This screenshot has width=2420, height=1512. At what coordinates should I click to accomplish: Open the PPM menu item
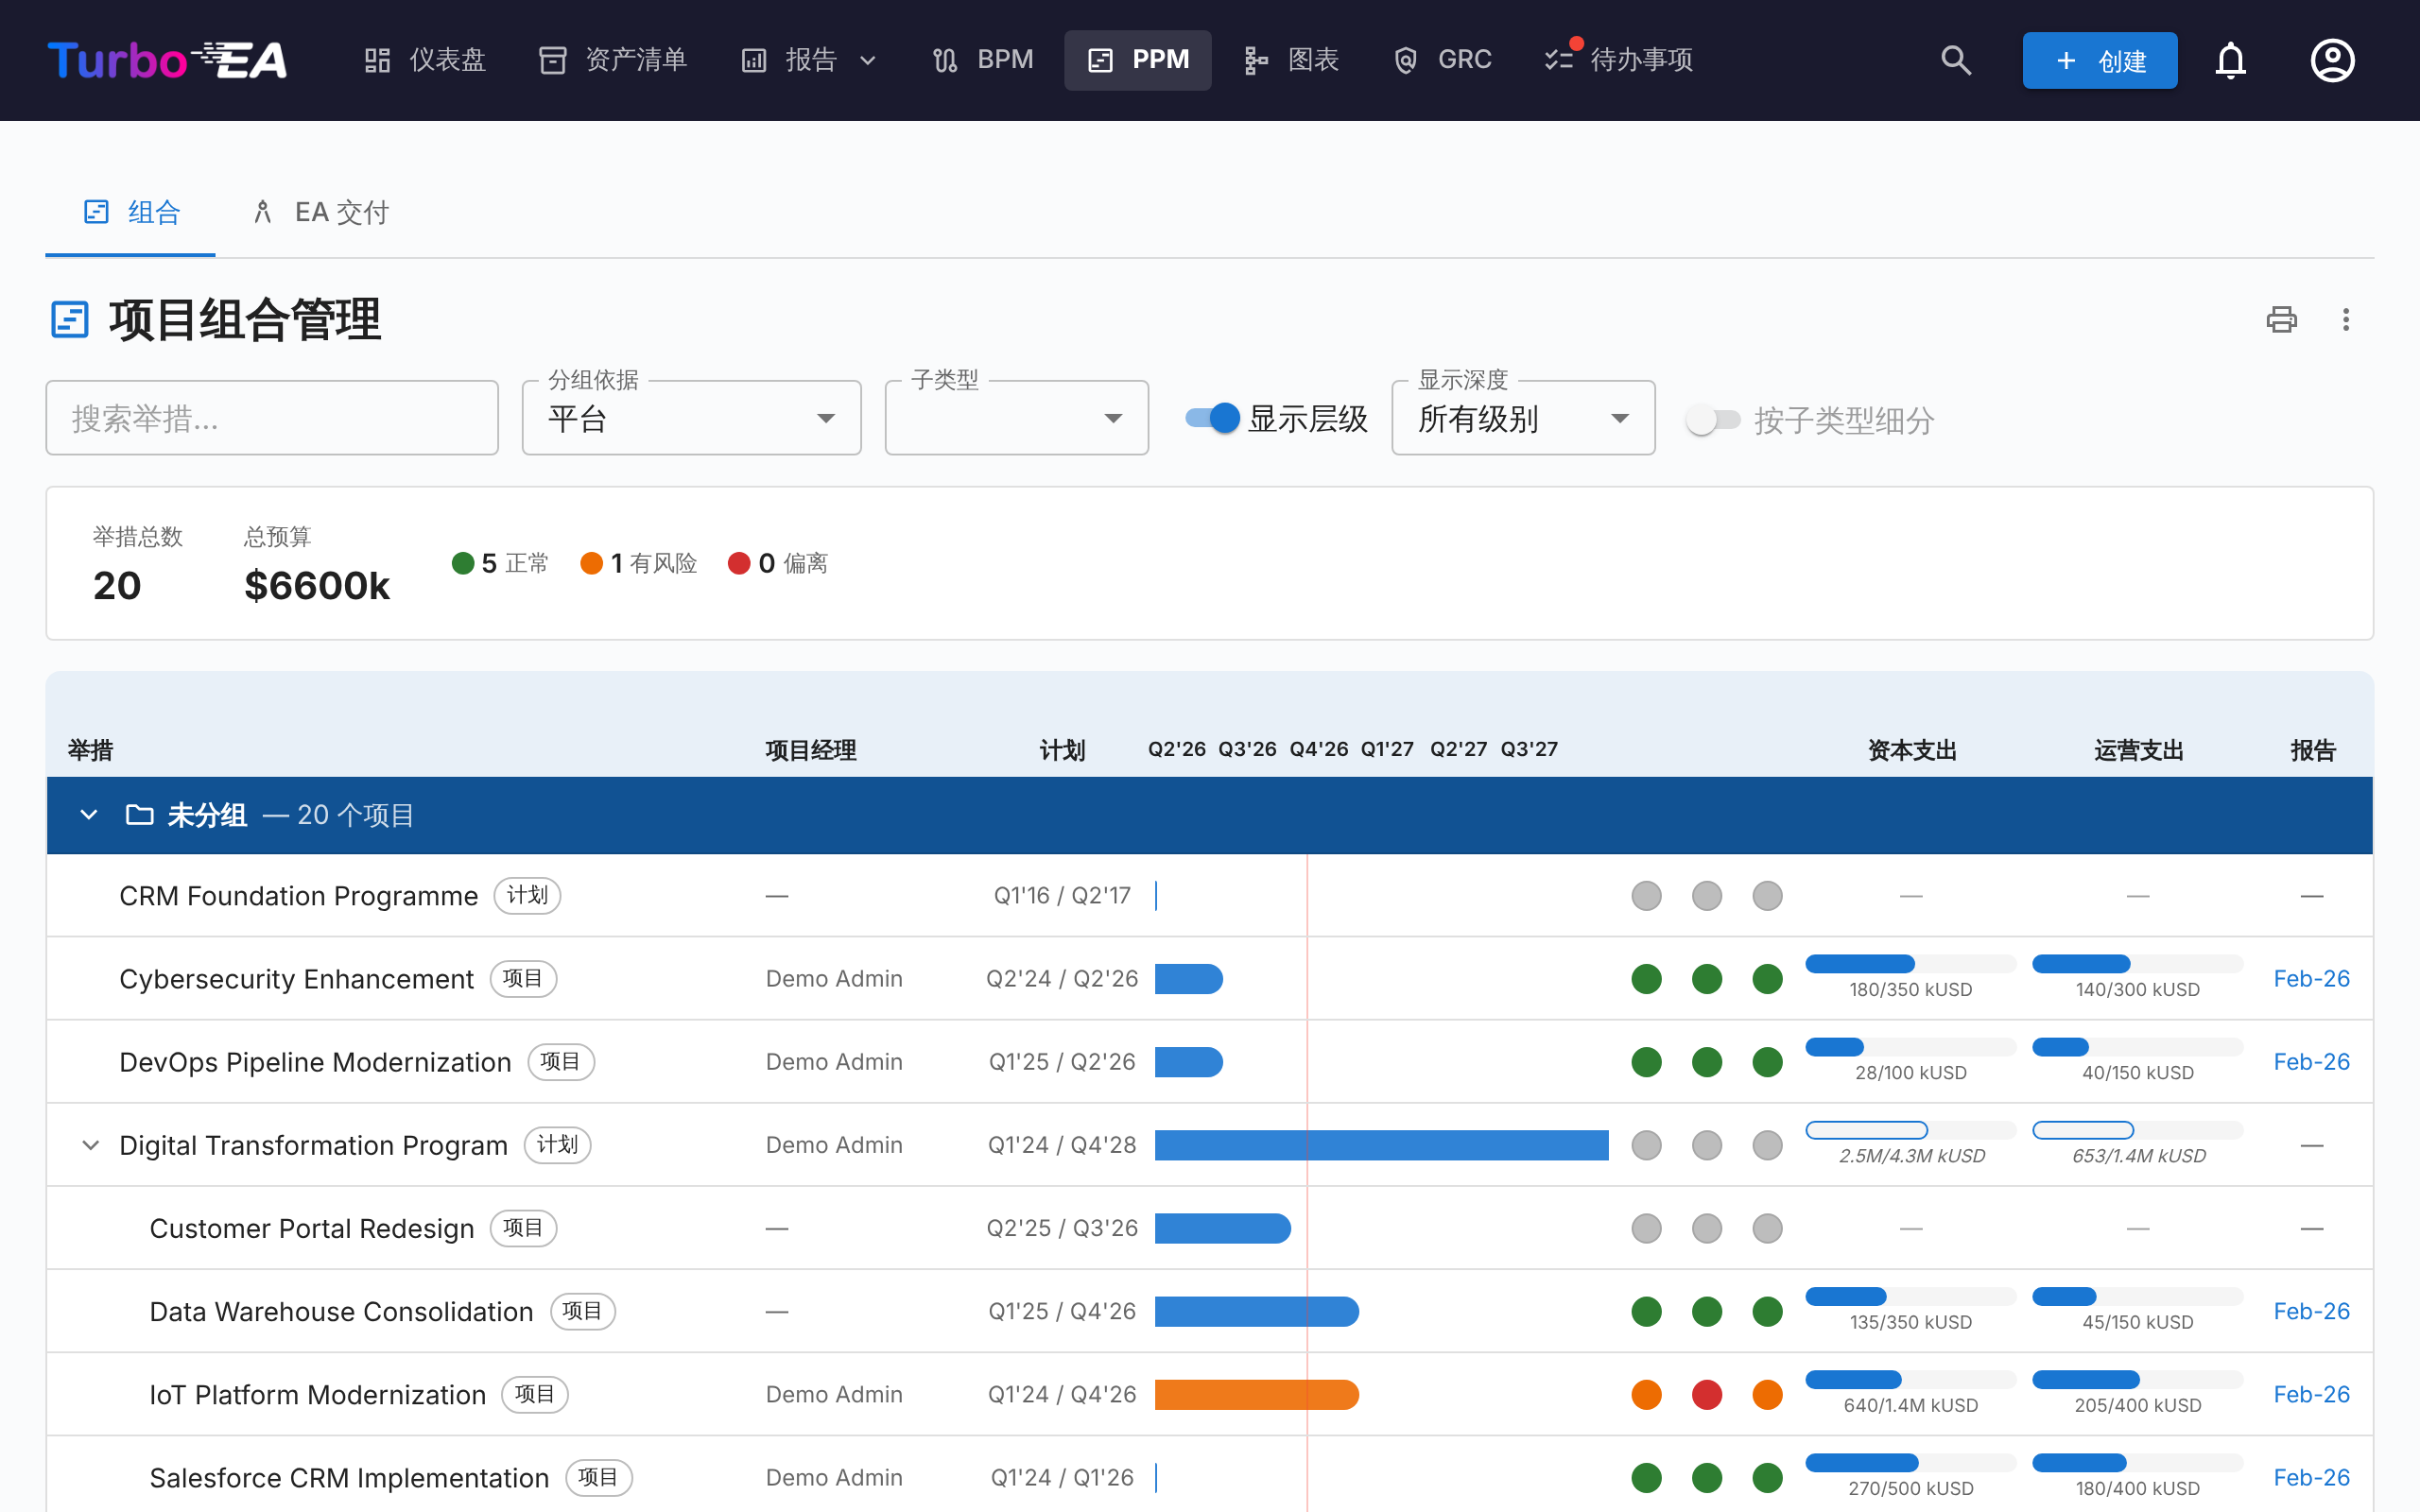tap(1137, 60)
